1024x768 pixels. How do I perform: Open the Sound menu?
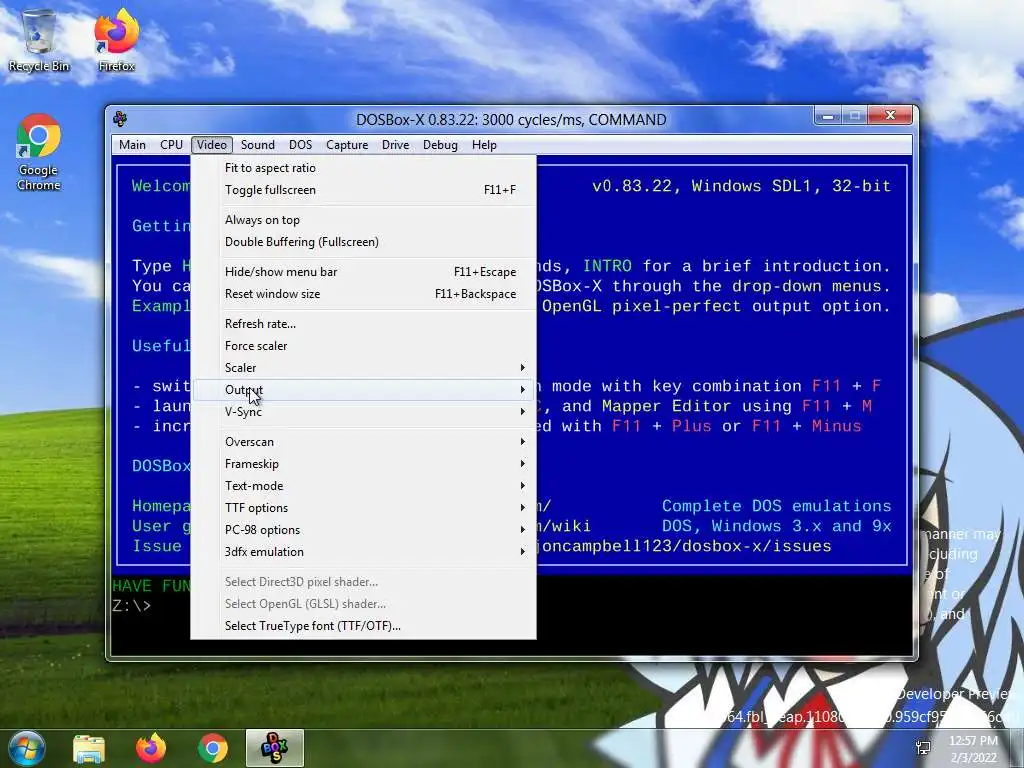tap(258, 145)
